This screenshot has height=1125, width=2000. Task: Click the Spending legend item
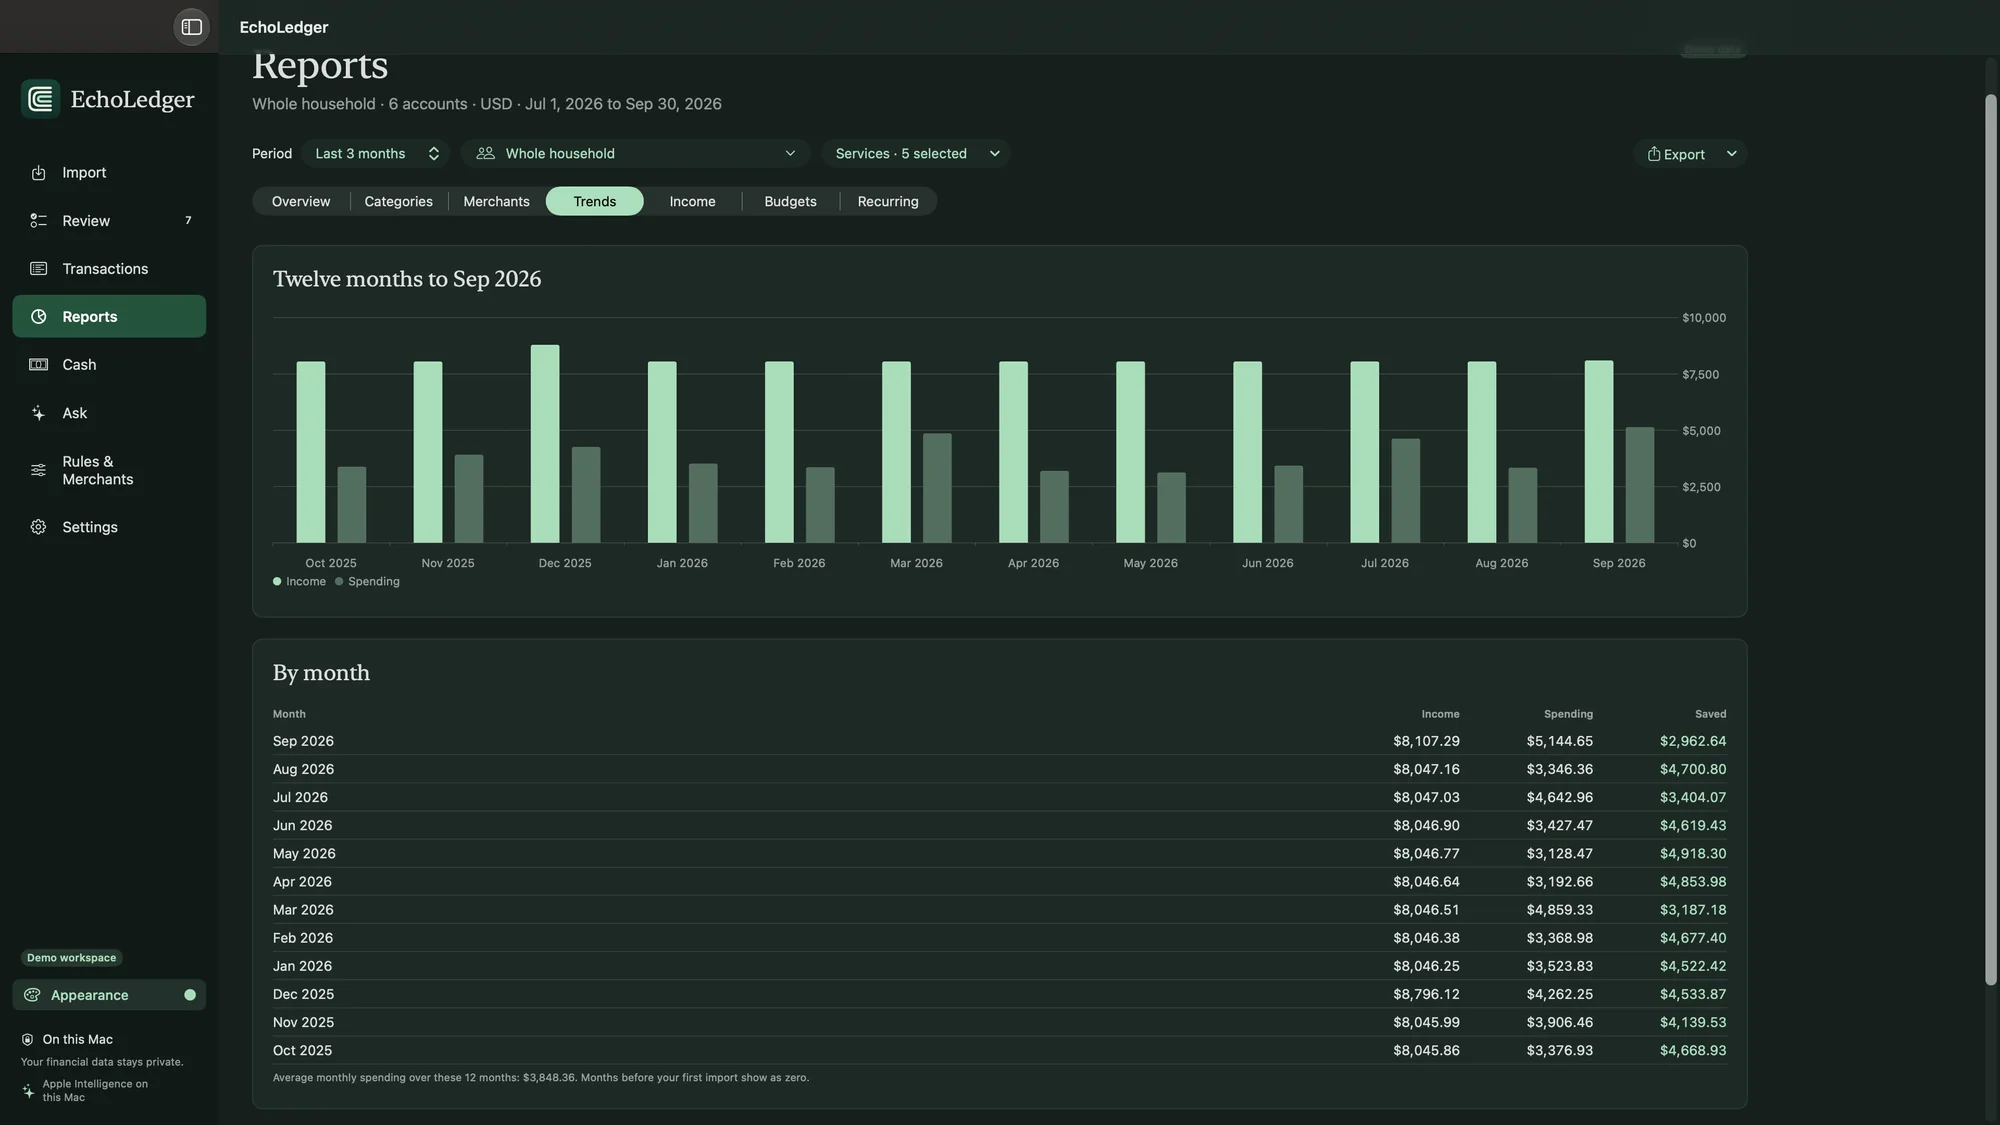tap(367, 582)
